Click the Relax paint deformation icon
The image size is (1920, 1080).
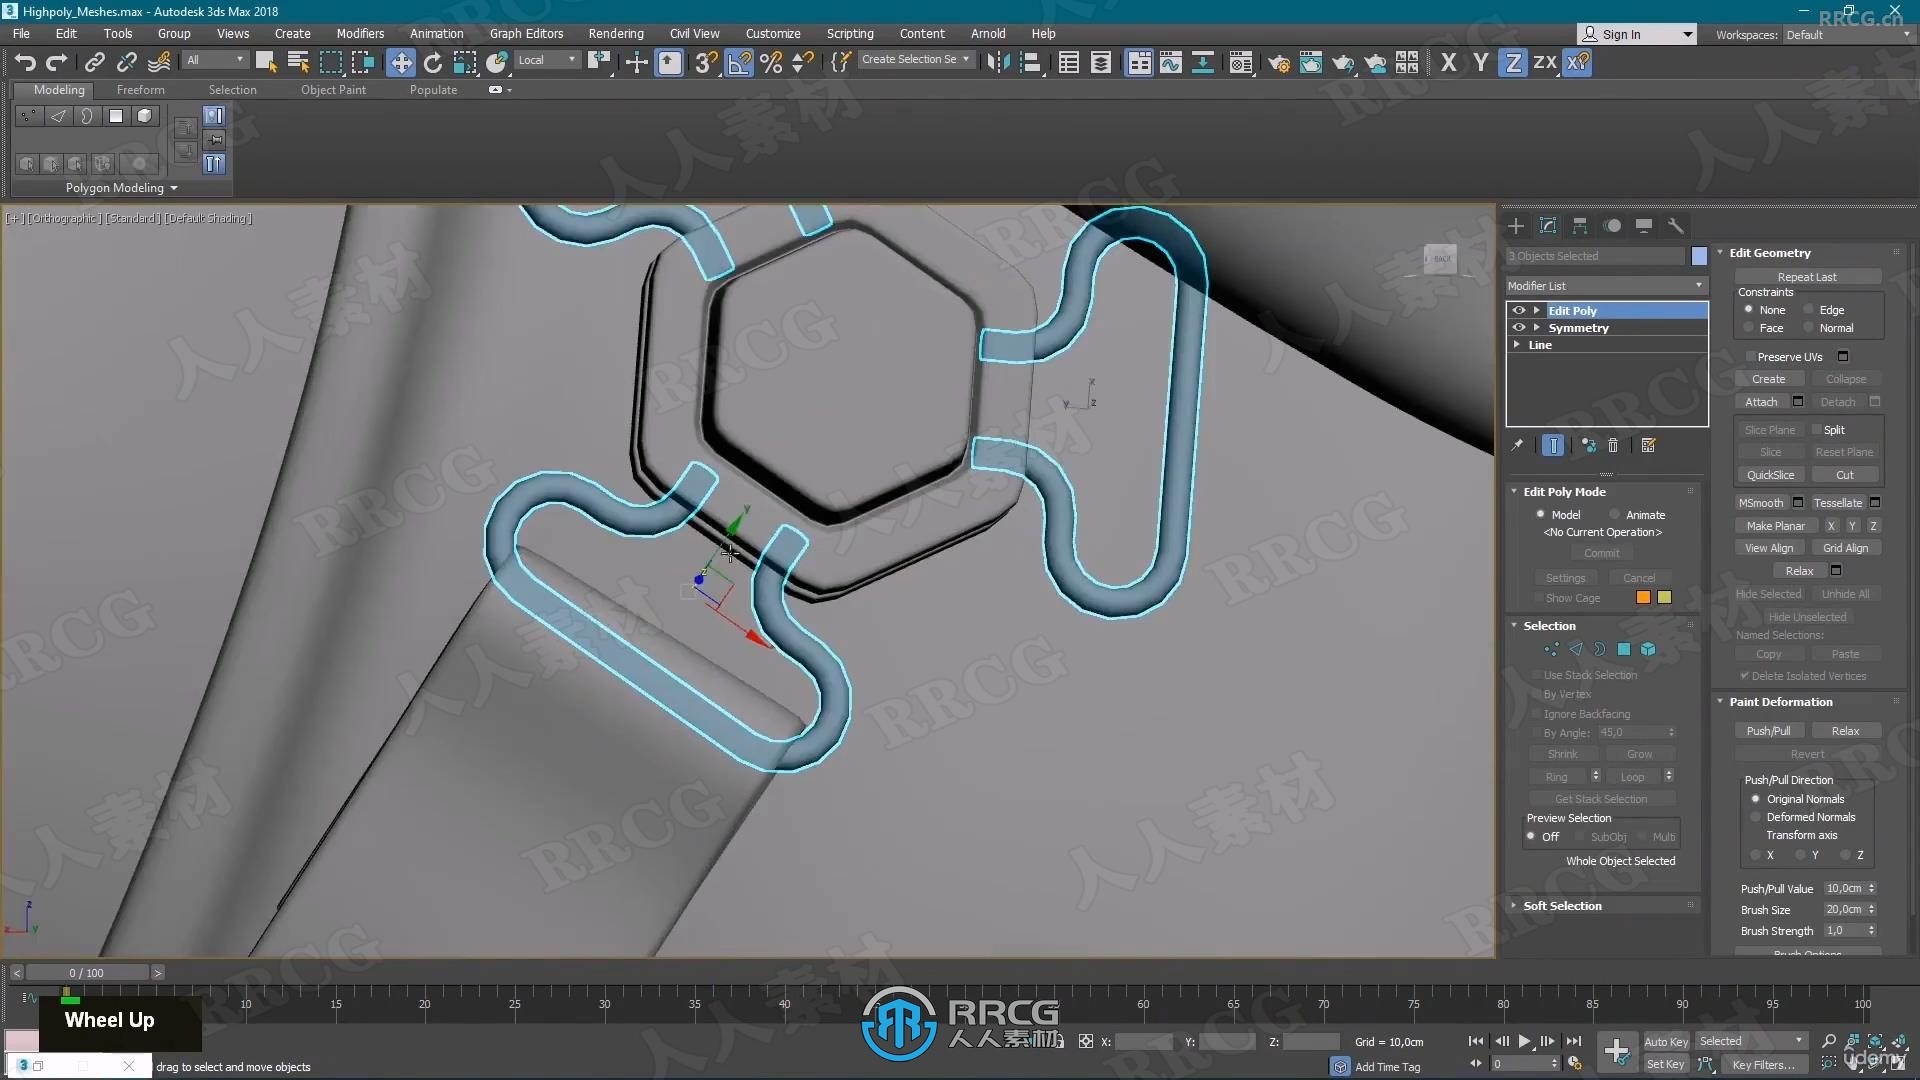(x=1845, y=731)
